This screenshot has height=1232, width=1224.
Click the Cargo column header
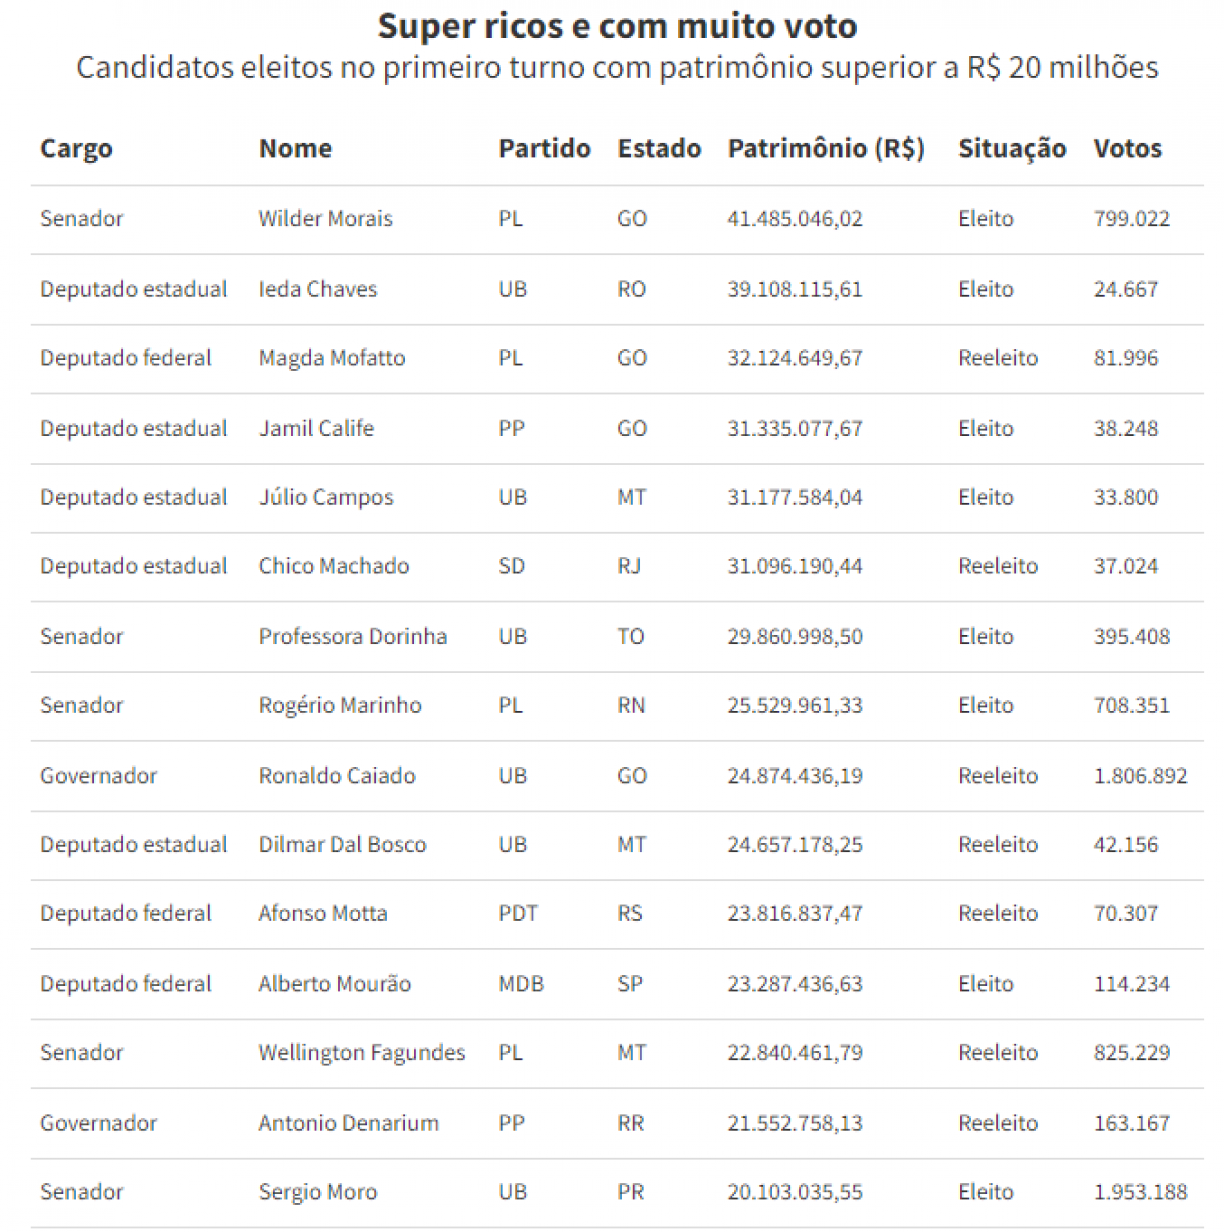(76, 149)
